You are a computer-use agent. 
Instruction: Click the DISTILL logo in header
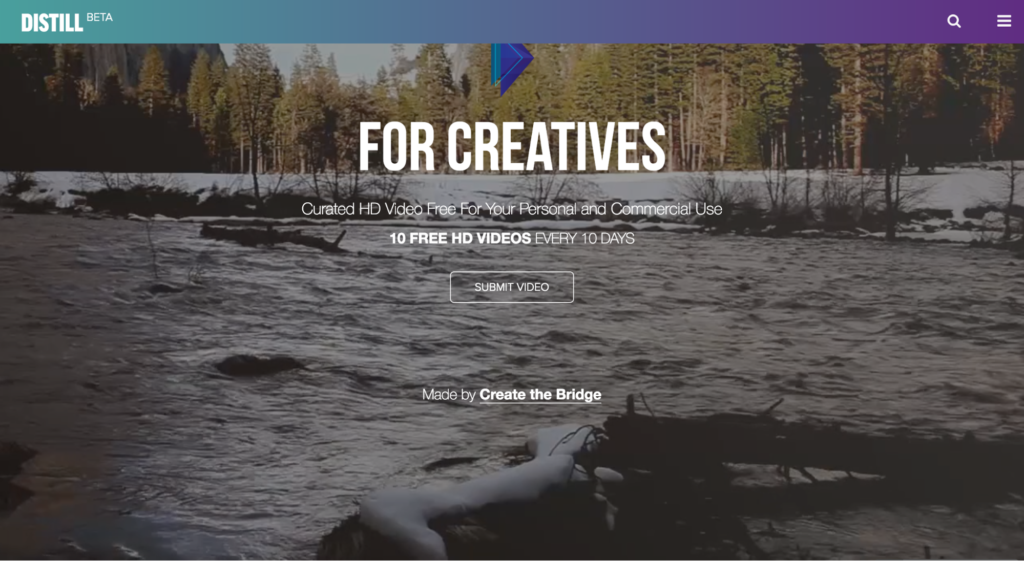coord(52,23)
